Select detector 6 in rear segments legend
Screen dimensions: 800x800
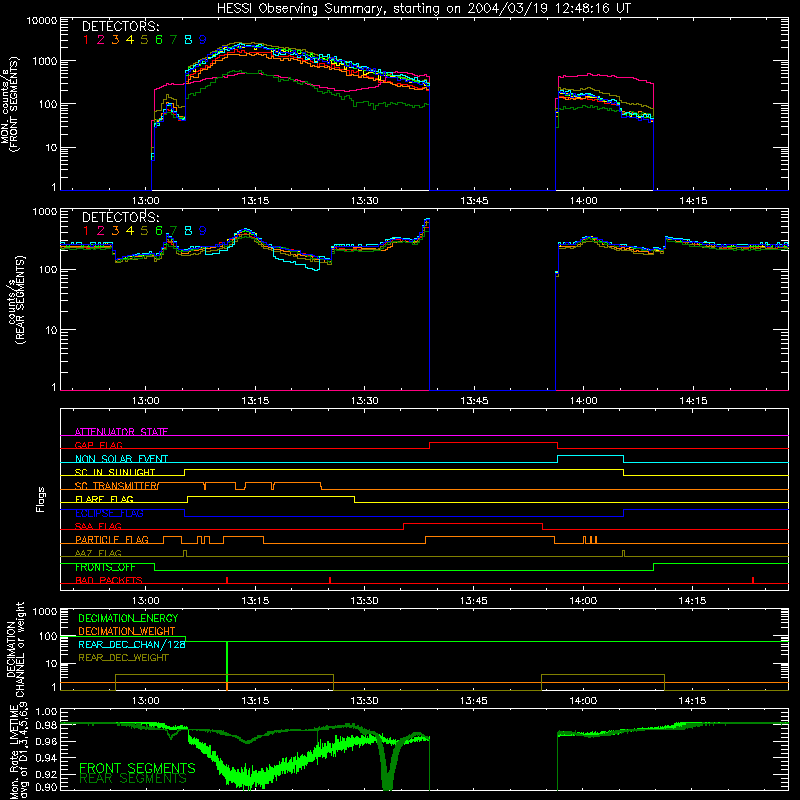[159, 231]
